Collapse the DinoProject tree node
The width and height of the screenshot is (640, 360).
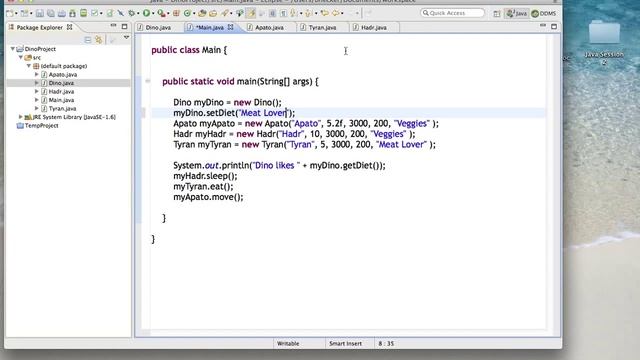pos(13,49)
